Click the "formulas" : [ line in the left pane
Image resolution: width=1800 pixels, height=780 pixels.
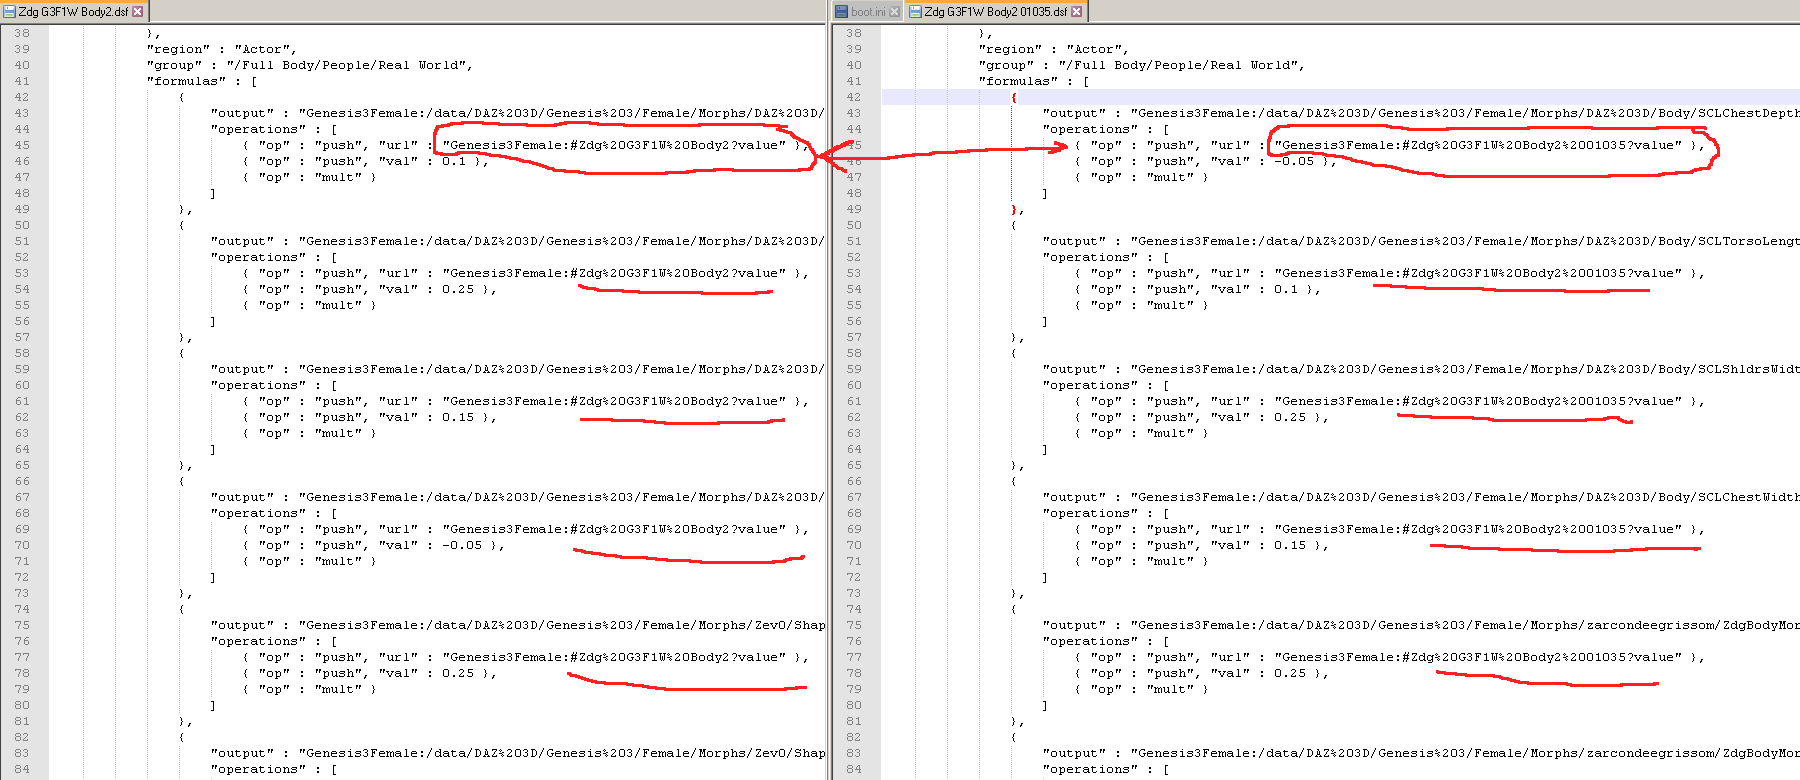pos(202,81)
